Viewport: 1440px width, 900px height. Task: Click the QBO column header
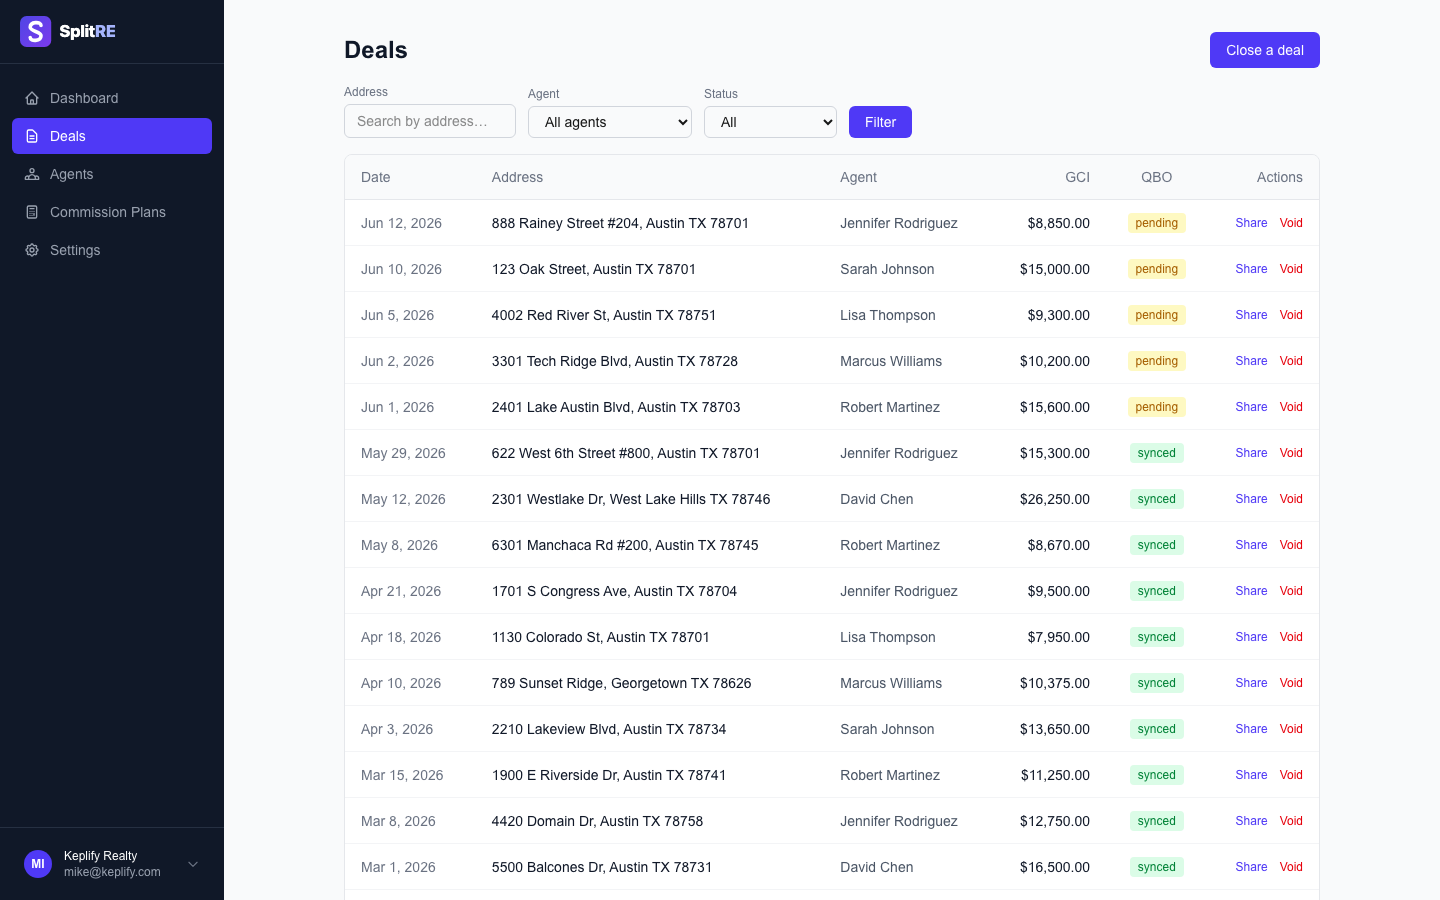(x=1157, y=177)
